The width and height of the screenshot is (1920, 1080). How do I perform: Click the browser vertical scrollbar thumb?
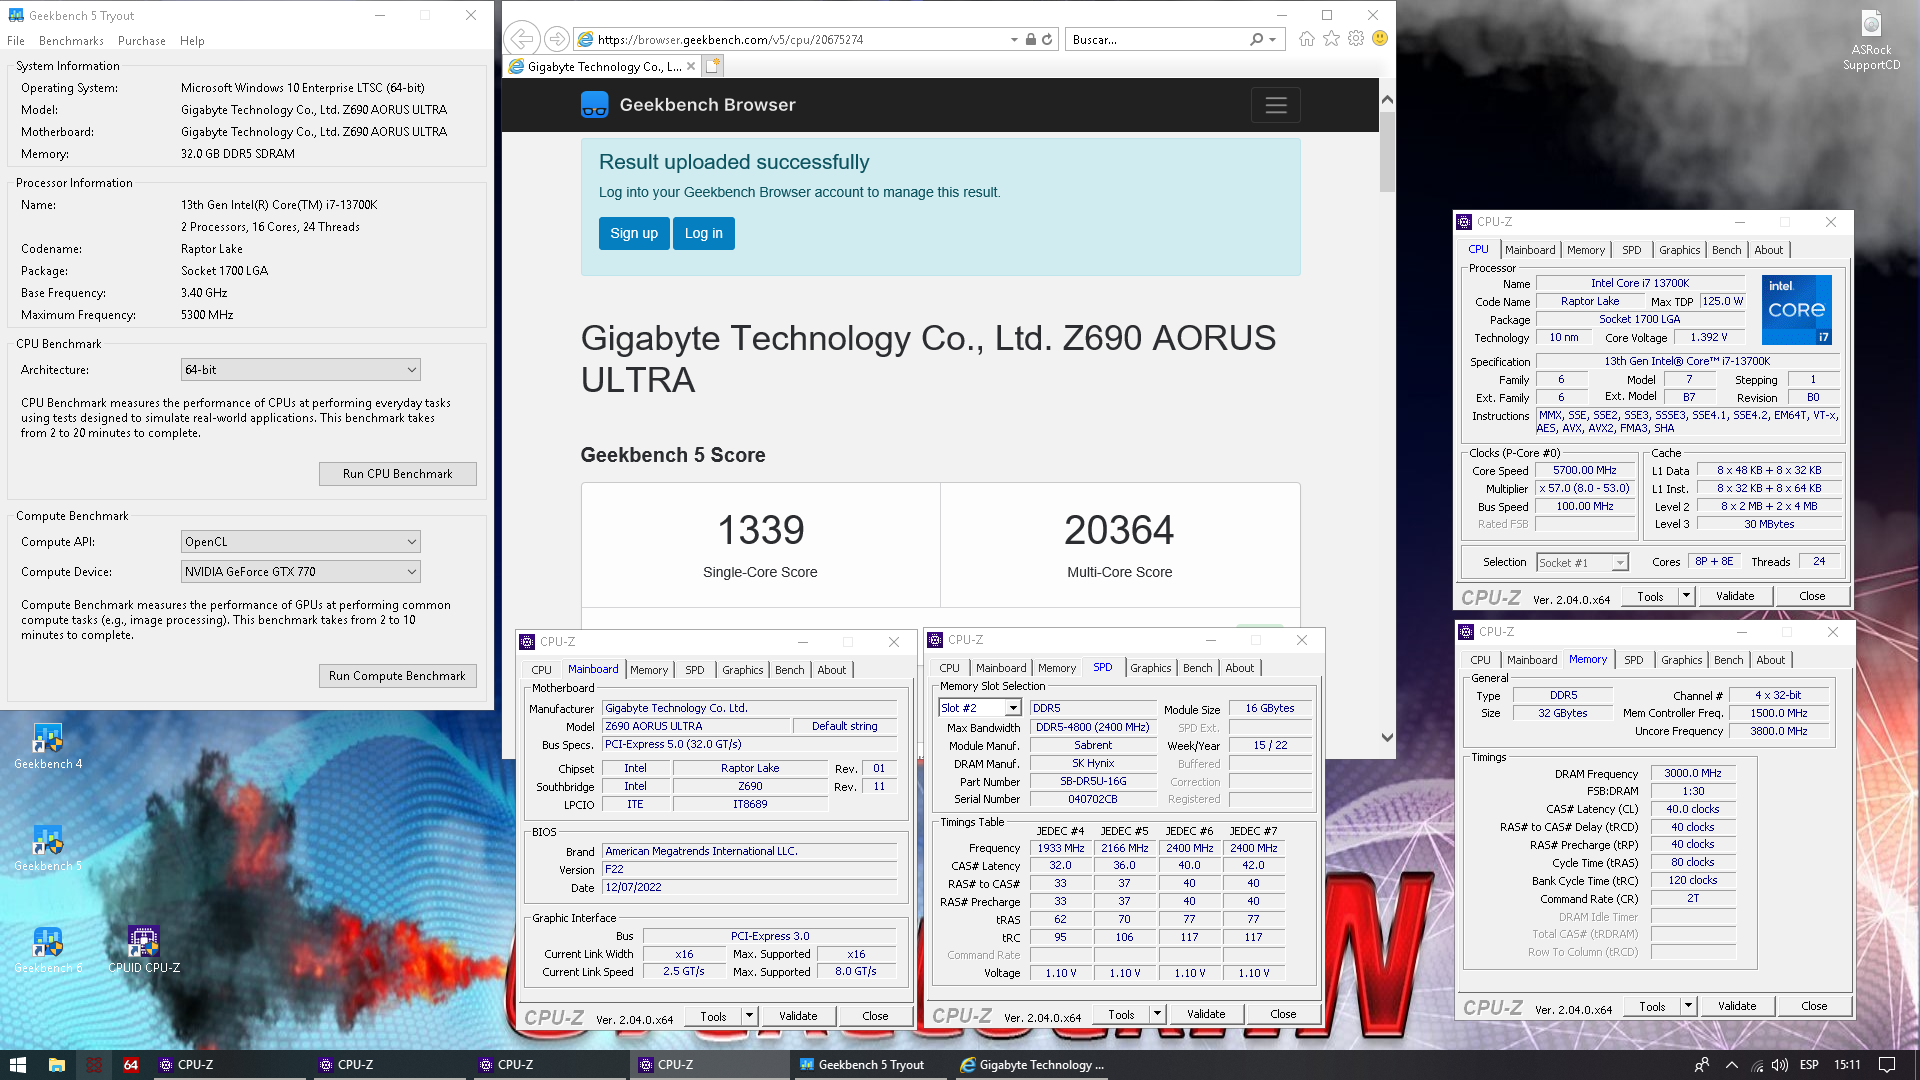tap(1387, 150)
